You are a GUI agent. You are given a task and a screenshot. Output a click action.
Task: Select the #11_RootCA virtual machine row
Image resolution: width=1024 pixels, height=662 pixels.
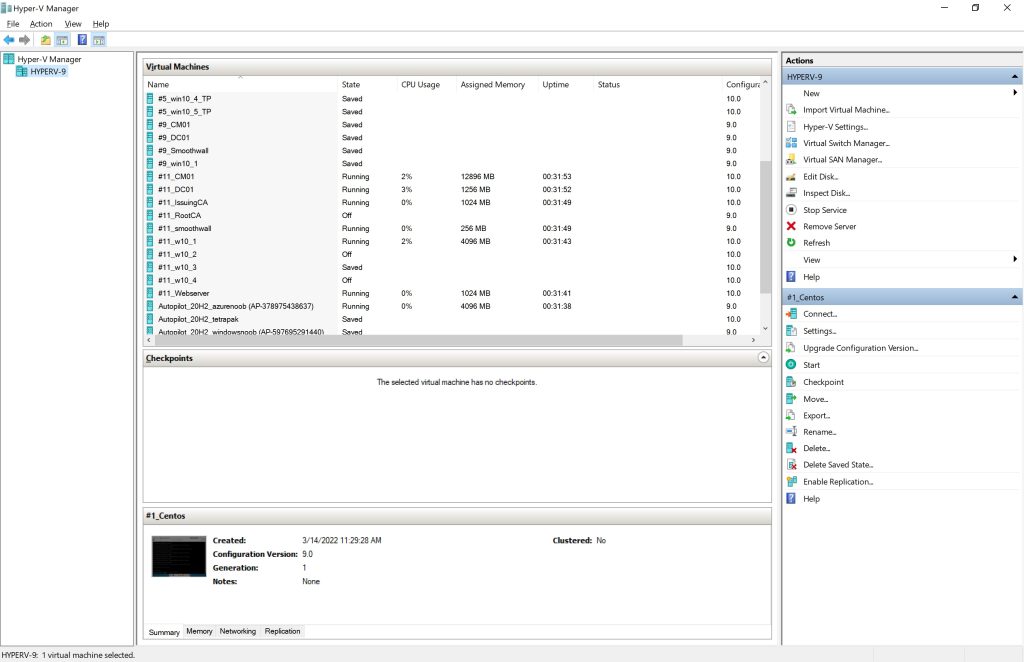coord(451,215)
